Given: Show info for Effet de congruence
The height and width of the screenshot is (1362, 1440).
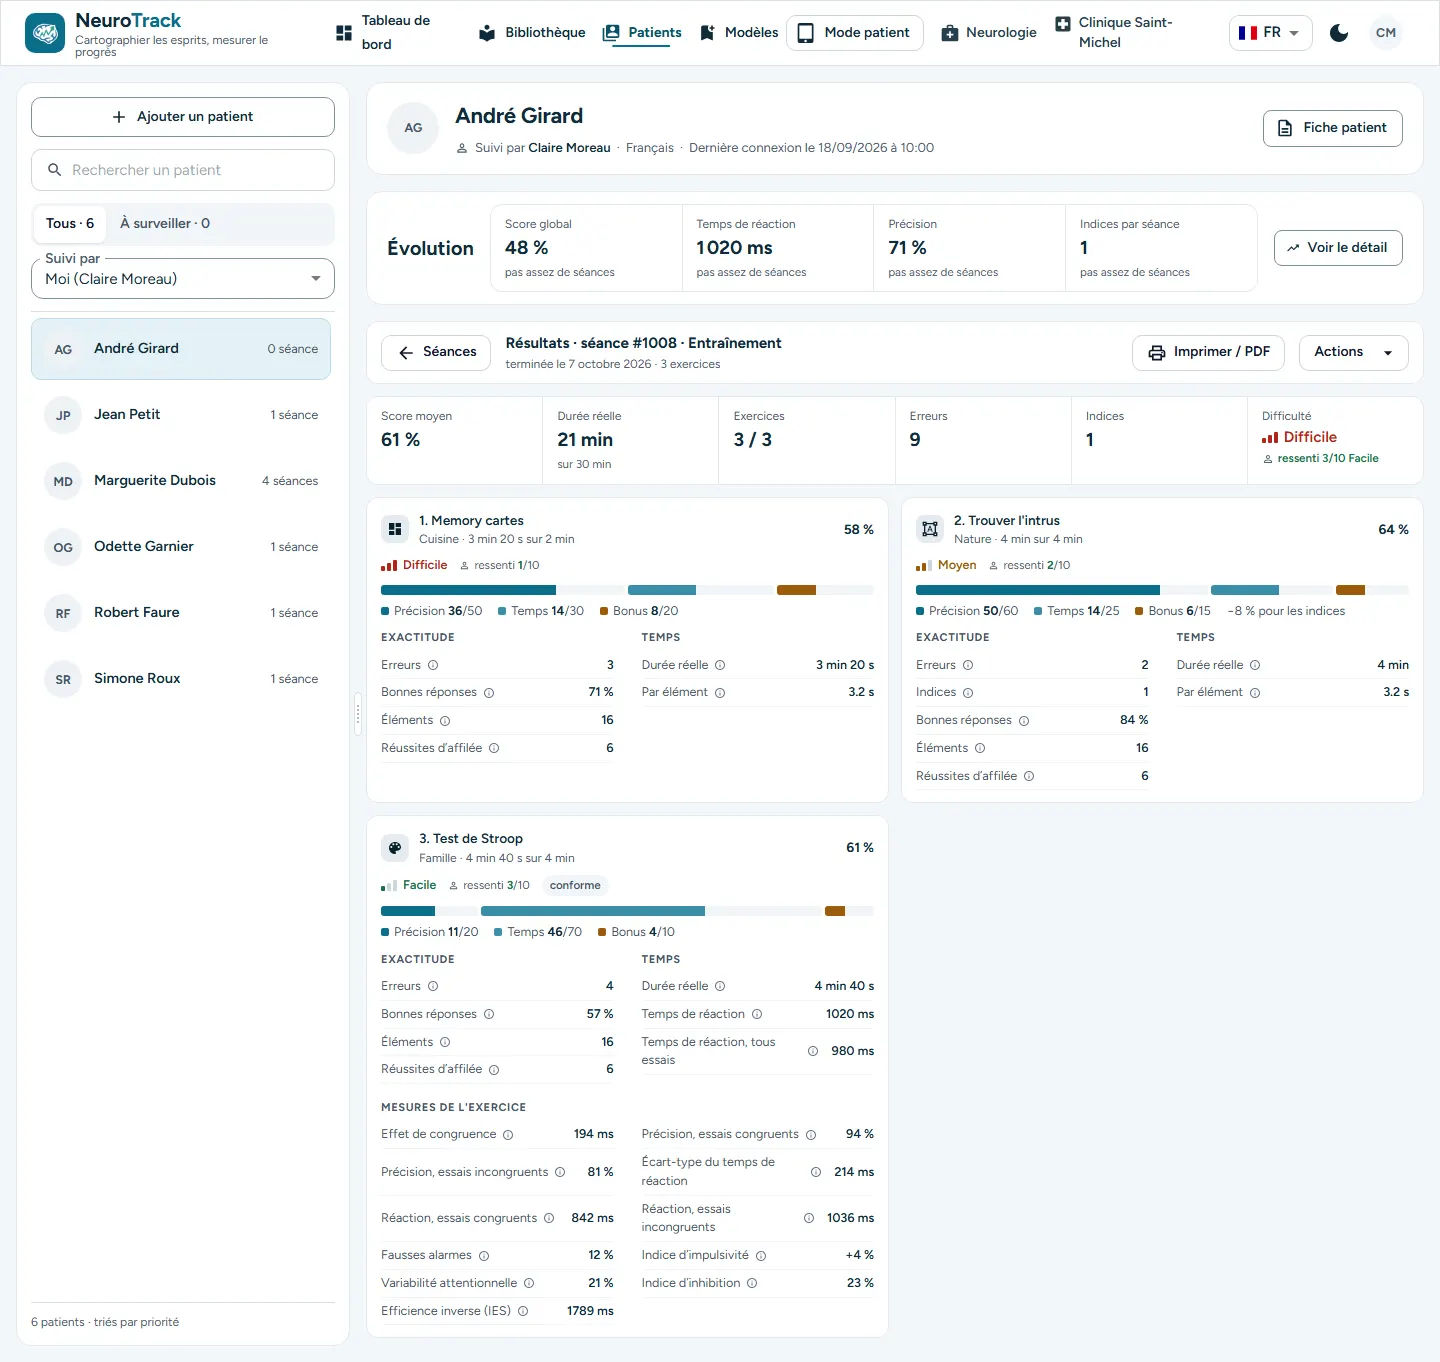Looking at the screenshot, I should [508, 1135].
